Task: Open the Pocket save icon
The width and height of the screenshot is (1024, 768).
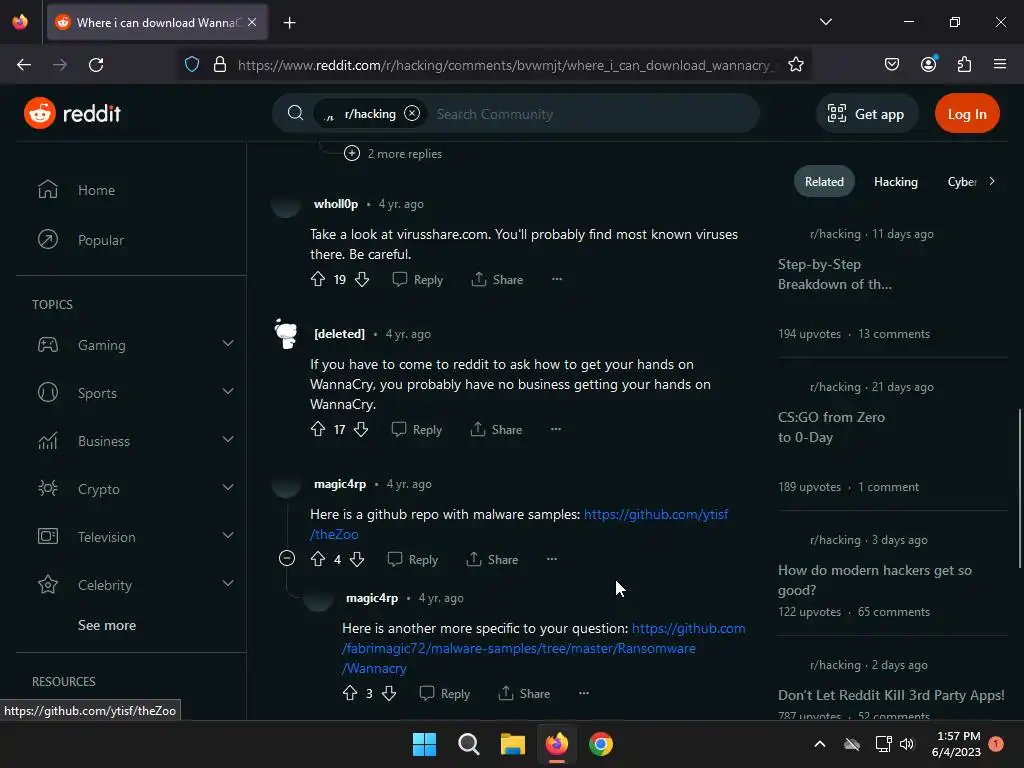Action: (x=892, y=64)
